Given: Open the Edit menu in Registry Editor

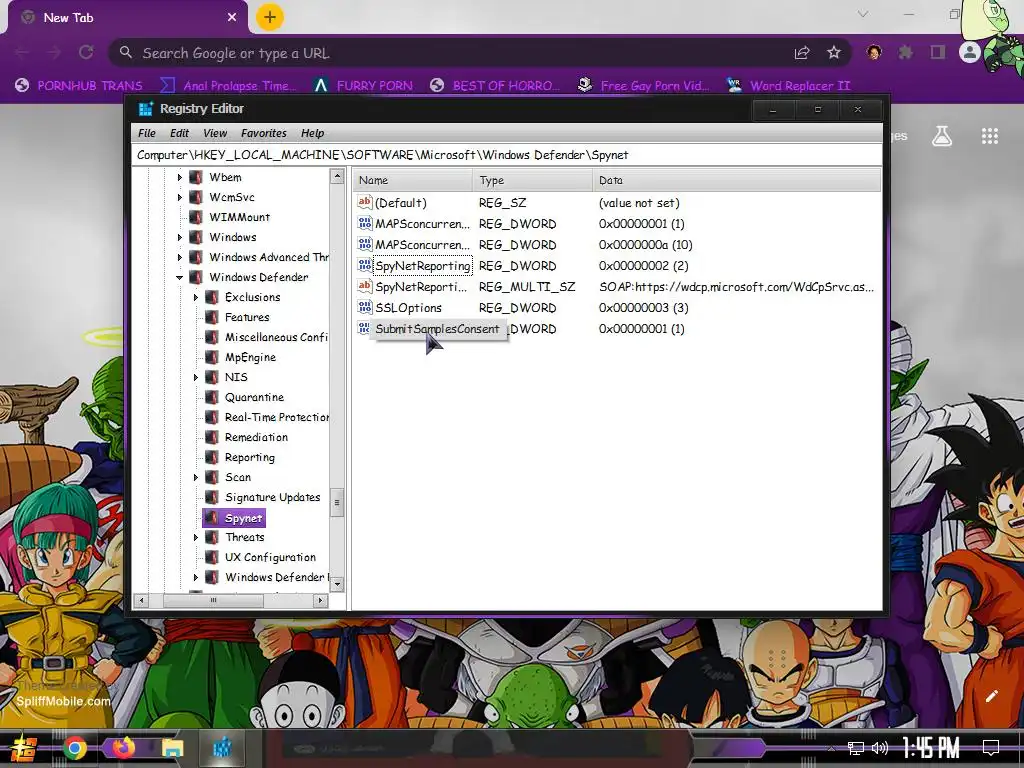Looking at the screenshot, I should [x=179, y=133].
